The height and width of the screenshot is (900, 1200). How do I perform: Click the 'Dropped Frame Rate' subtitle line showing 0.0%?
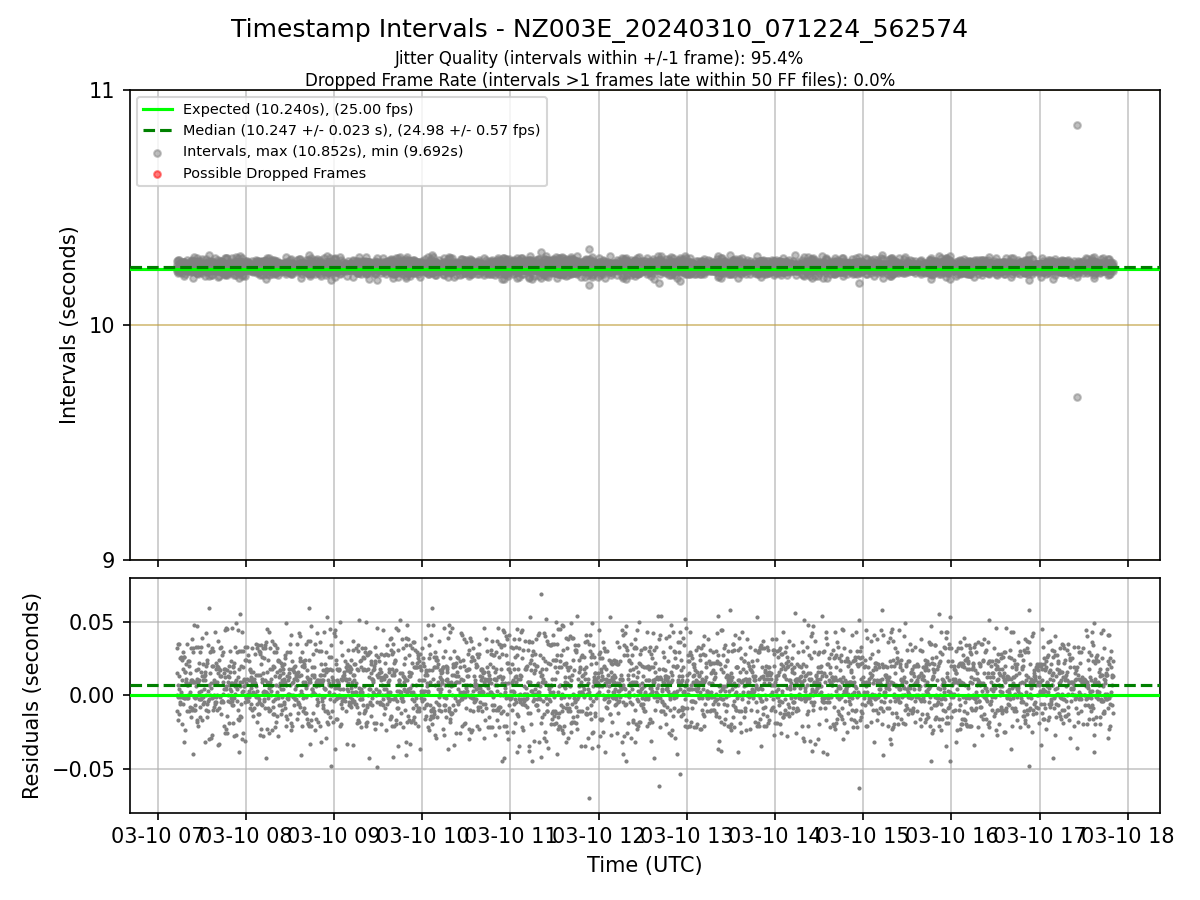tap(599, 80)
